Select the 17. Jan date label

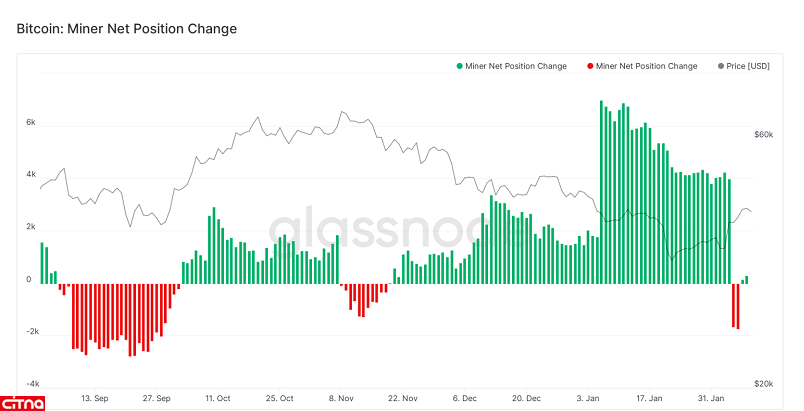click(x=649, y=398)
